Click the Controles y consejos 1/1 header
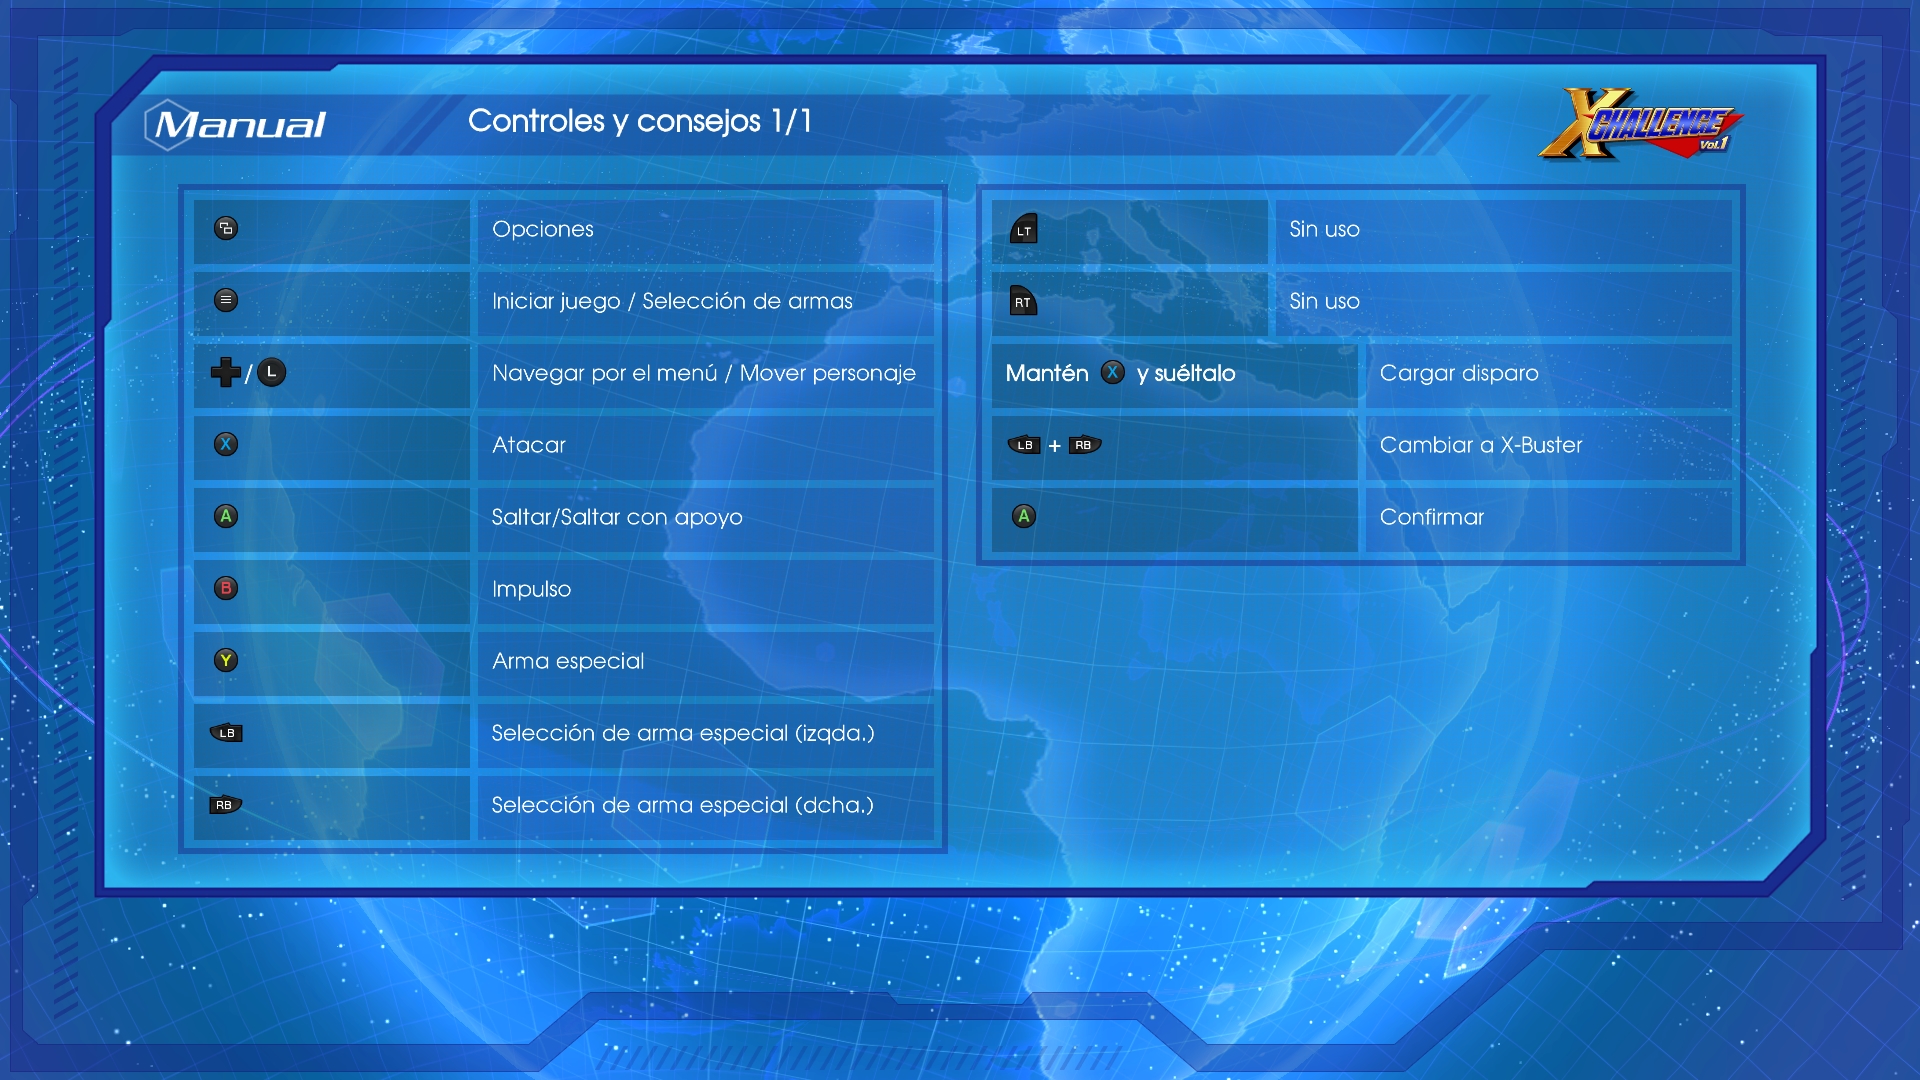The height and width of the screenshot is (1080, 1920). pyautogui.click(x=640, y=121)
